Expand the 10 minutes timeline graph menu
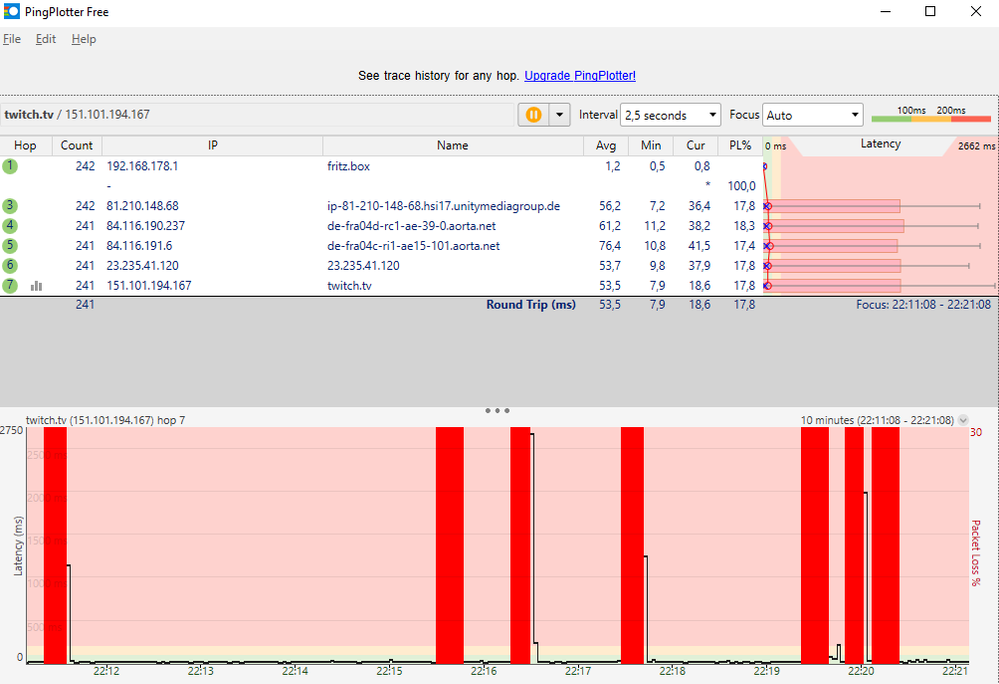The image size is (999, 684). tap(963, 420)
